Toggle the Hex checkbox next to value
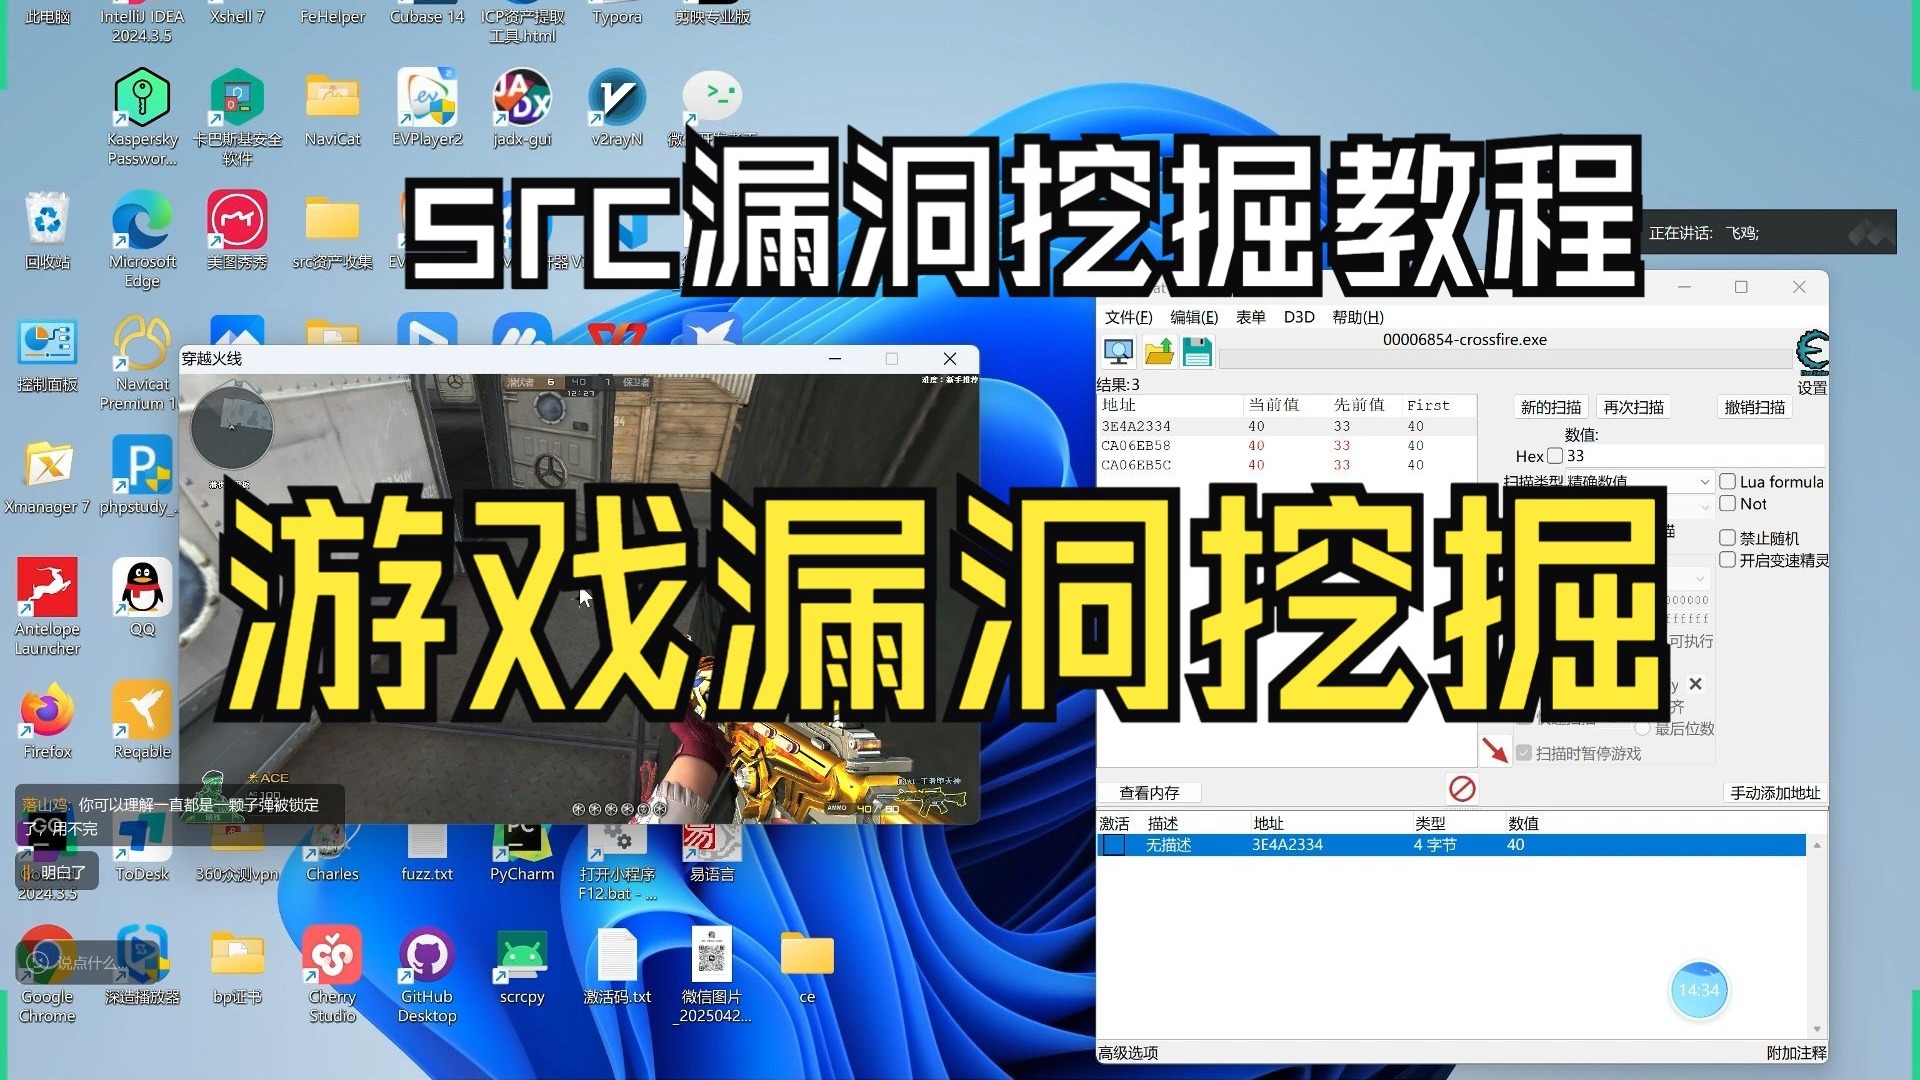1920x1080 pixels. pyautogui.click(x=1555, y=456)
